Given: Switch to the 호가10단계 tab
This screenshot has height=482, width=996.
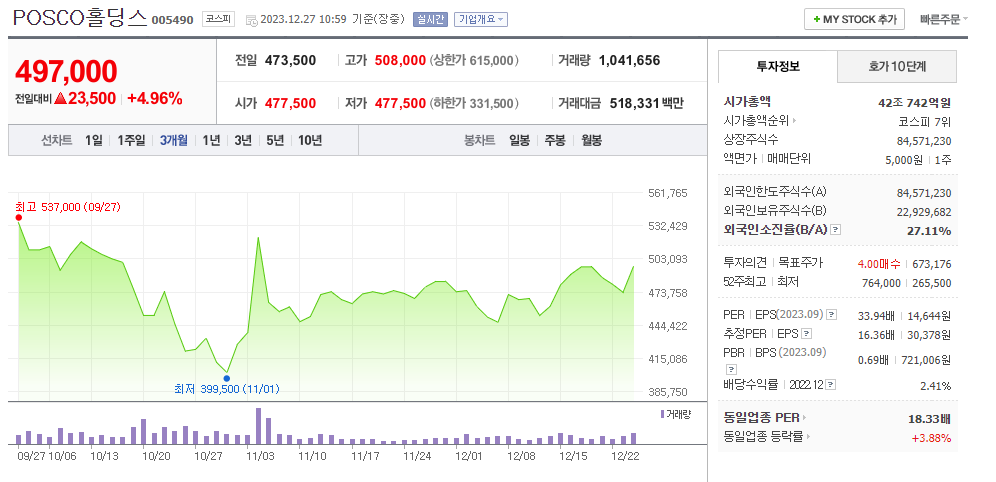Looking at the screenshot, I should pos(897,66).
